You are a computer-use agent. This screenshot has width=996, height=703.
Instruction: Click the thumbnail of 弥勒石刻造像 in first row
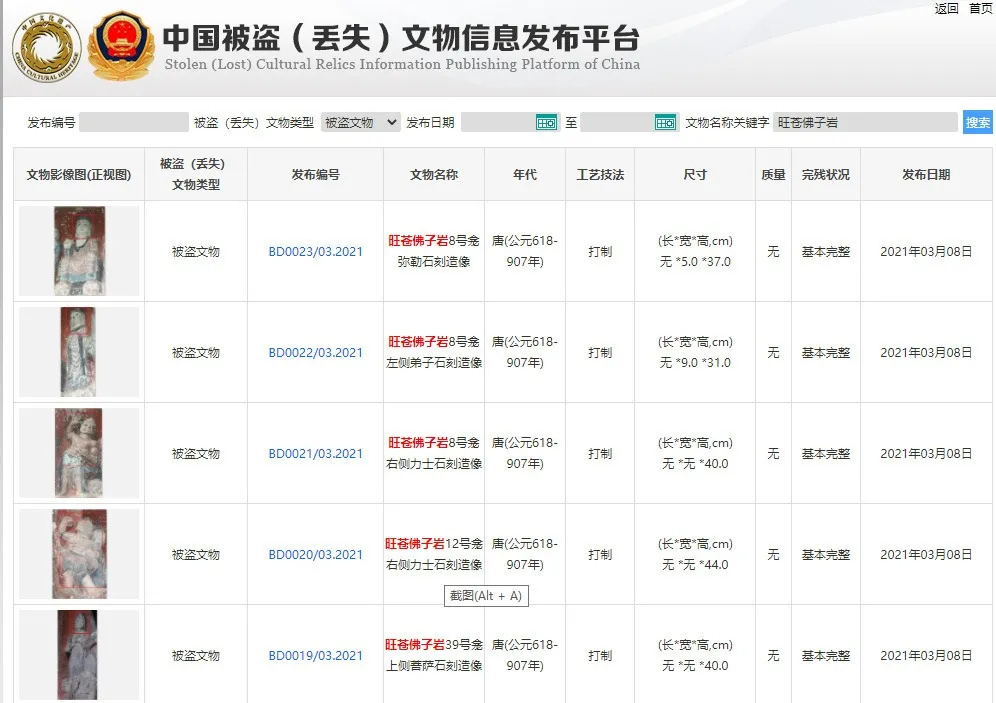pyautogui.click(x=78, y=251)
